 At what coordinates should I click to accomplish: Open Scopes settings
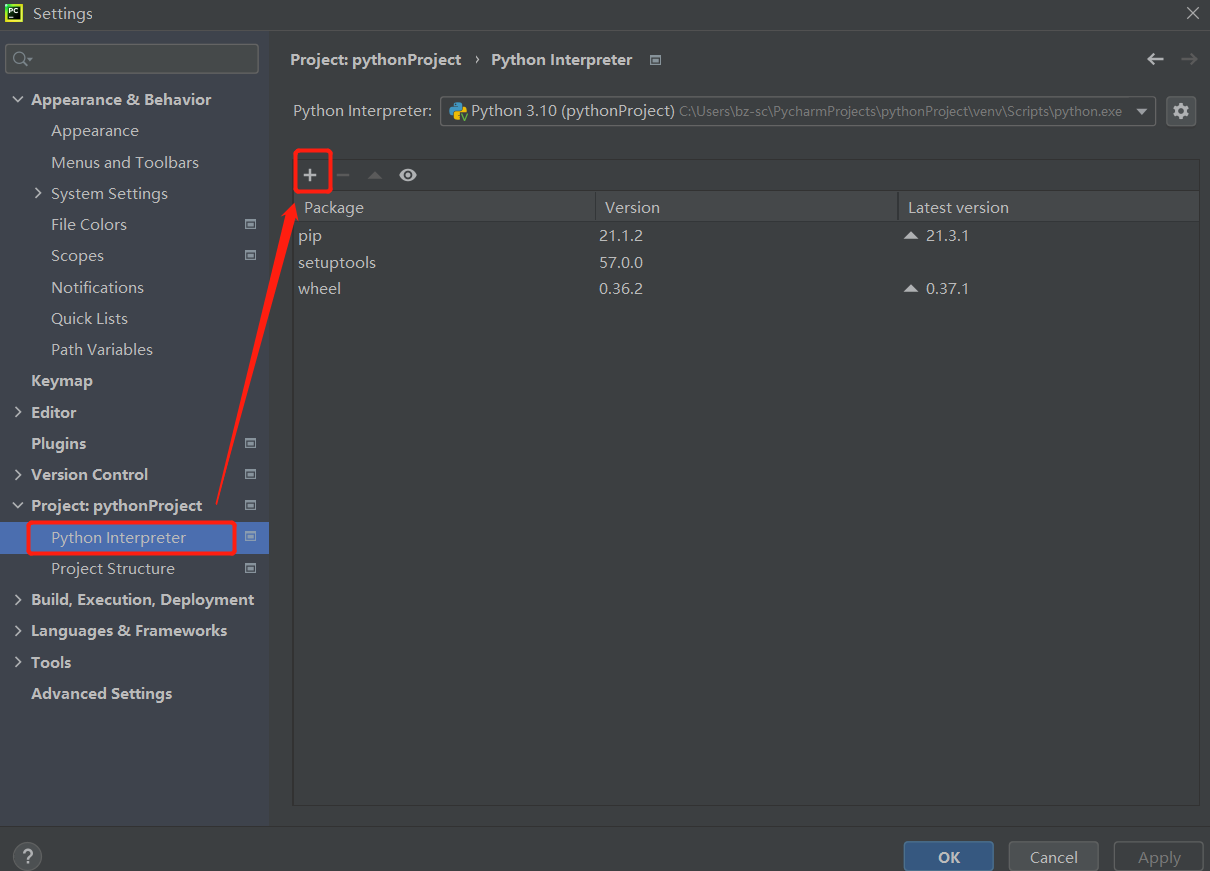[77, 256]
